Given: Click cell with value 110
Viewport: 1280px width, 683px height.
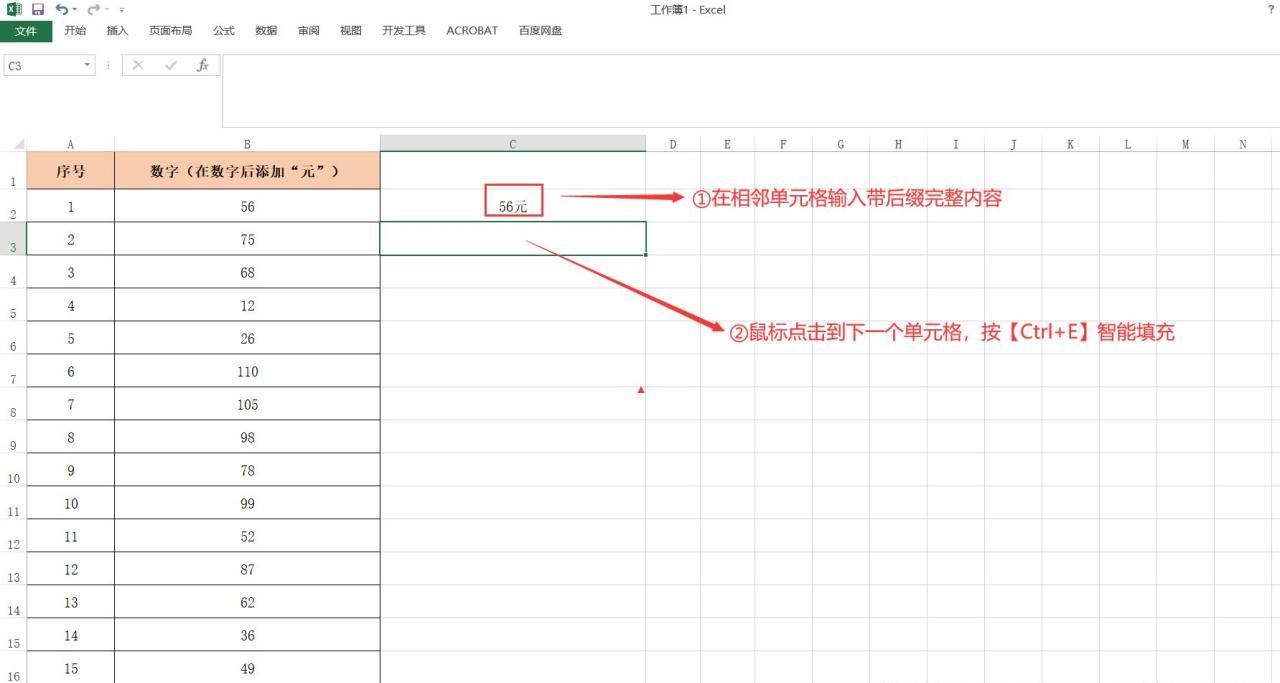Looking at the screenshot, I should click(x=247, y=371).
